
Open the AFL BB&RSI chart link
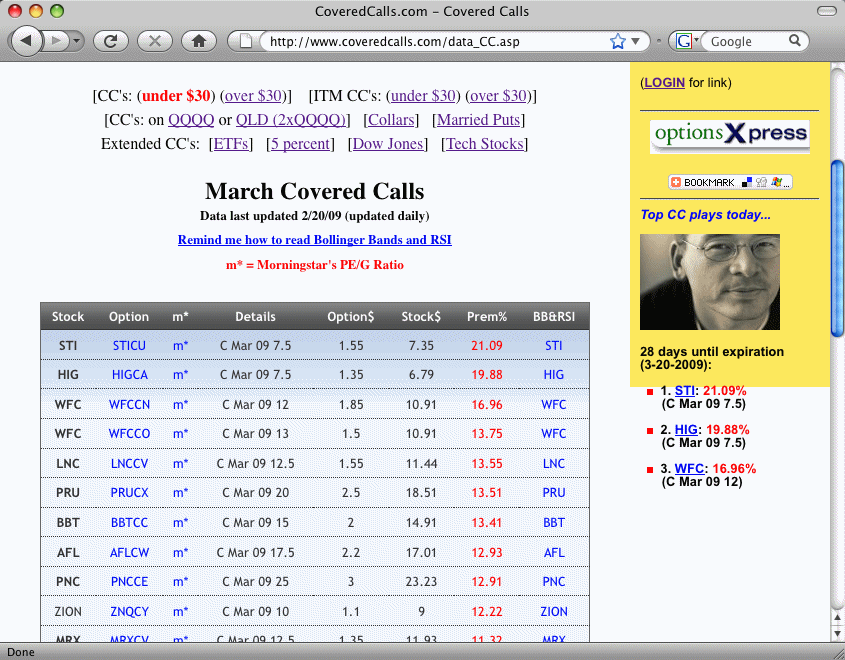[554, 552]
